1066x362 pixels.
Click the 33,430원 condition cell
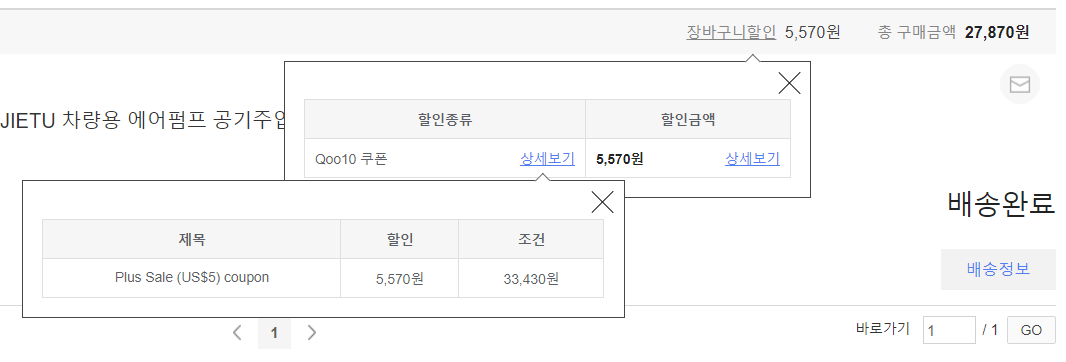531,278
